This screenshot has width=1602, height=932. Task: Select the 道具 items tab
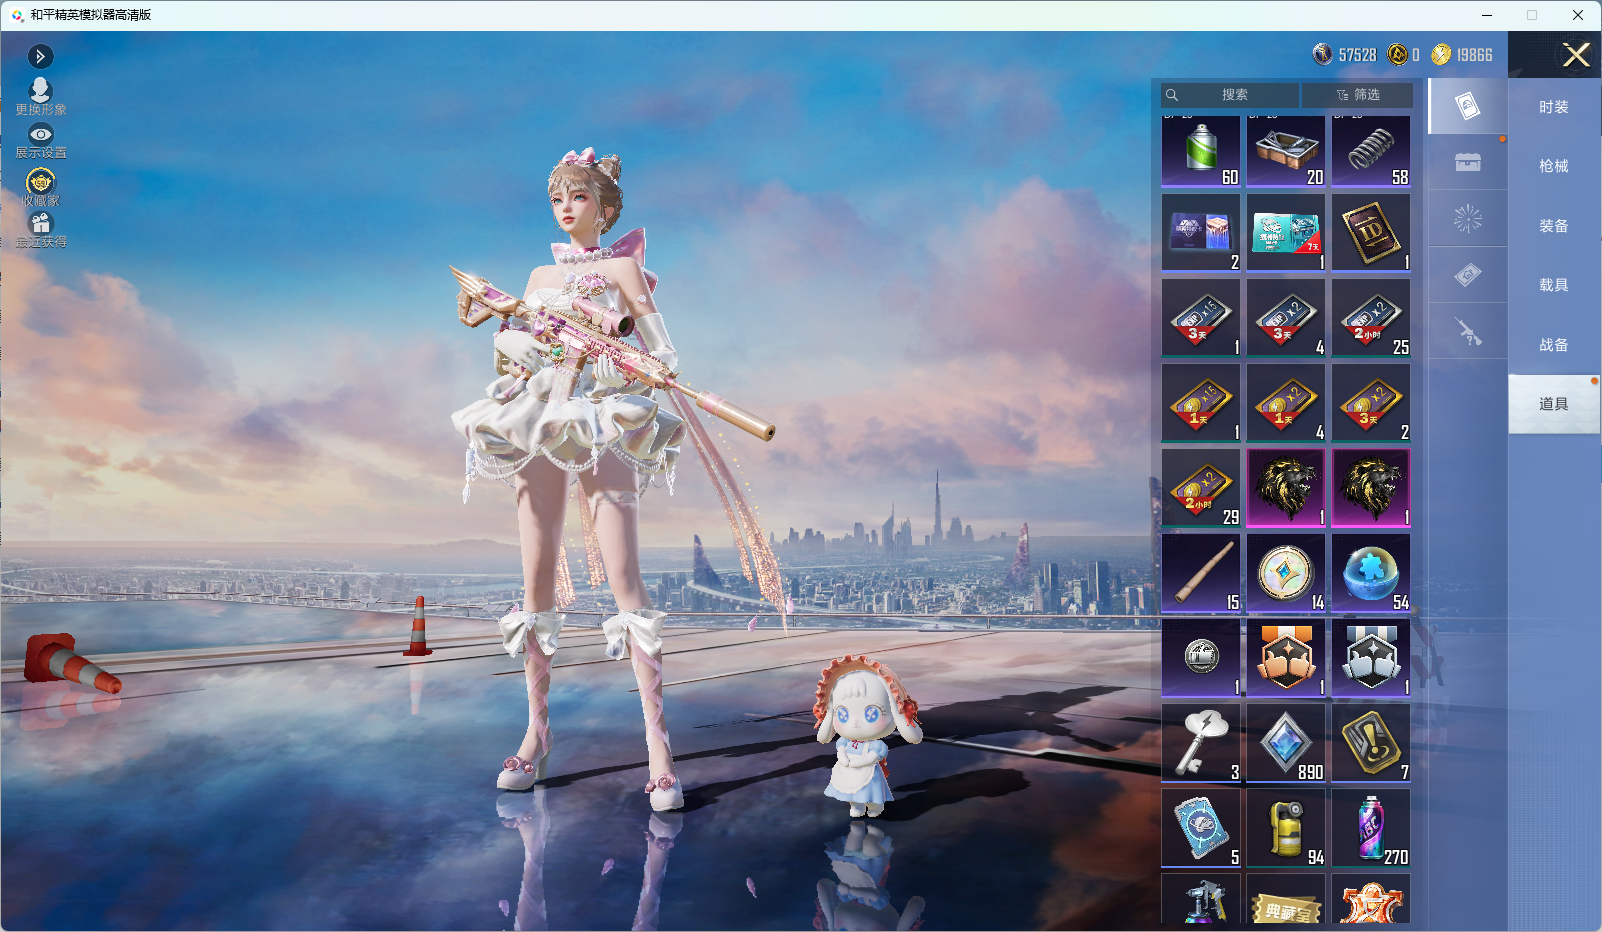(x=1554, y=404)
